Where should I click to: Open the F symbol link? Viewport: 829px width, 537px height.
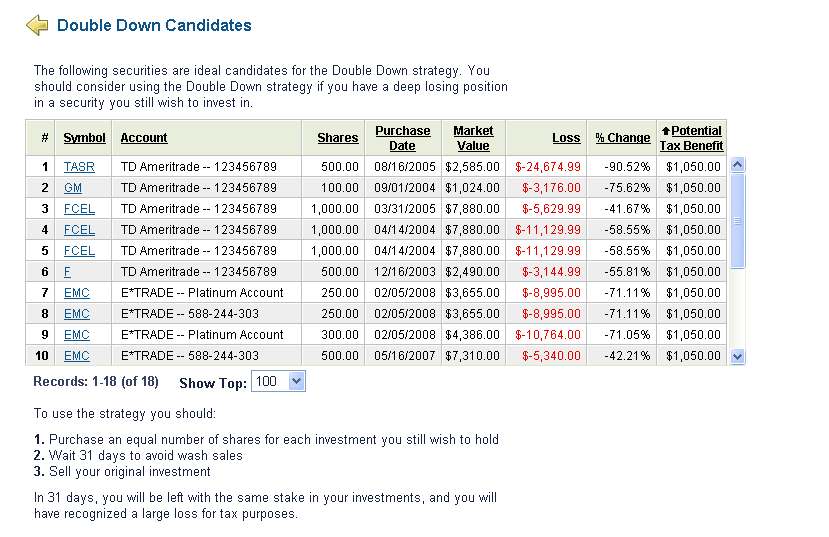click(x=67, y=272)
